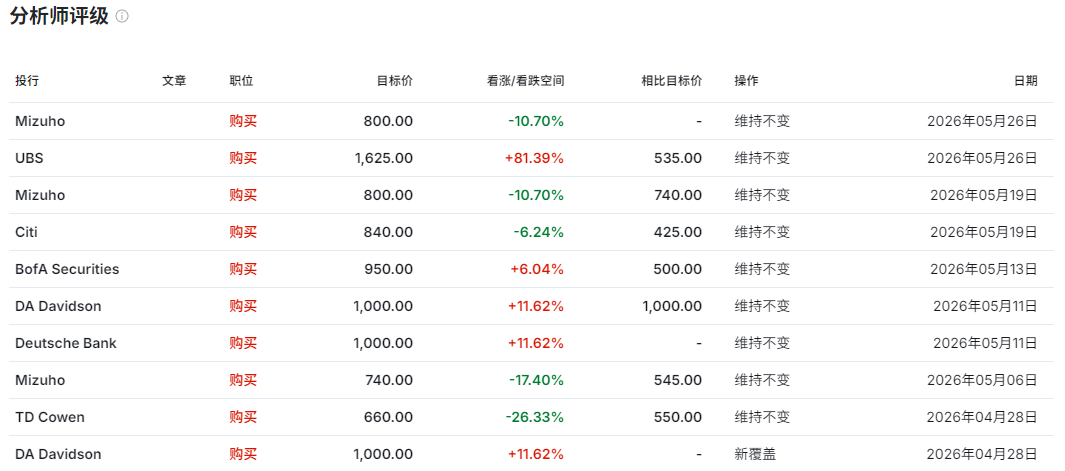Select DA Davidson in the 2026年05月11日 row

(x=58, y=306)
